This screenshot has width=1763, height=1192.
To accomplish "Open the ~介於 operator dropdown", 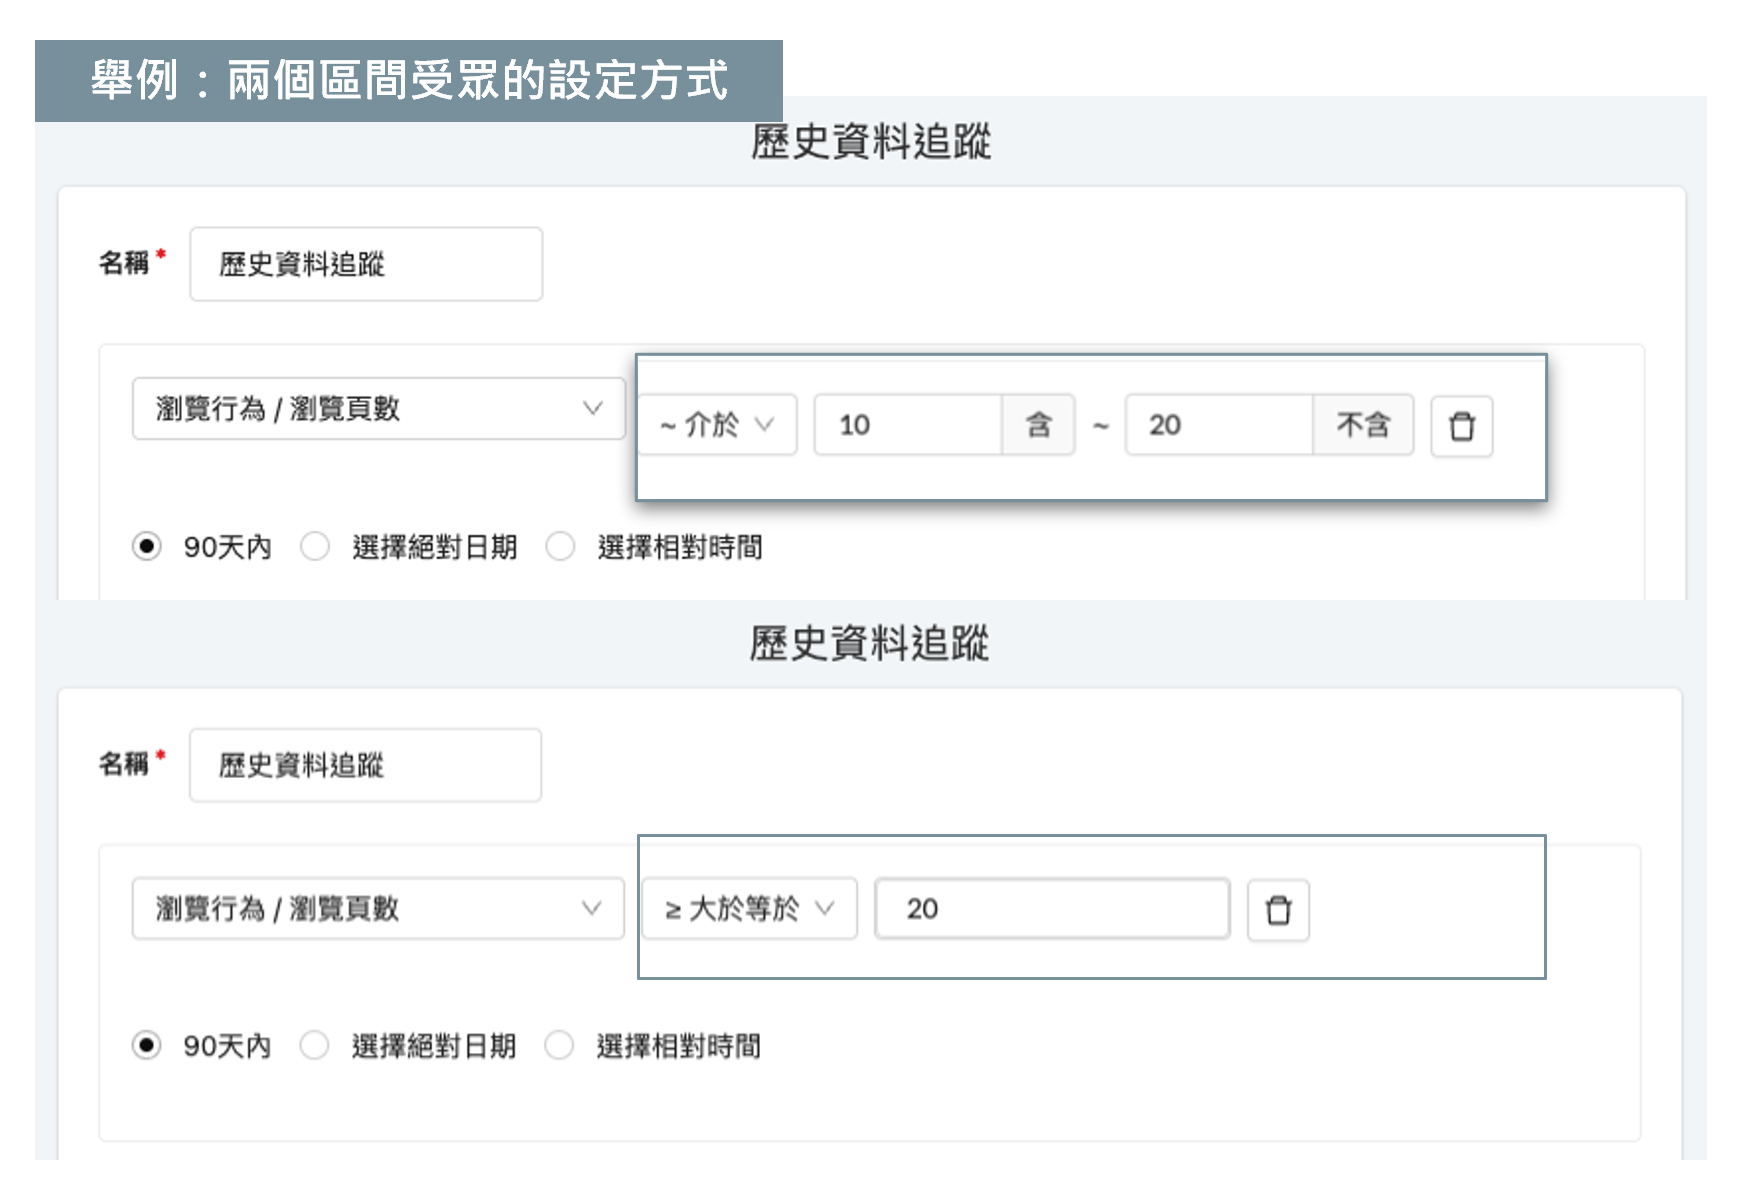I will click(718, 426).
